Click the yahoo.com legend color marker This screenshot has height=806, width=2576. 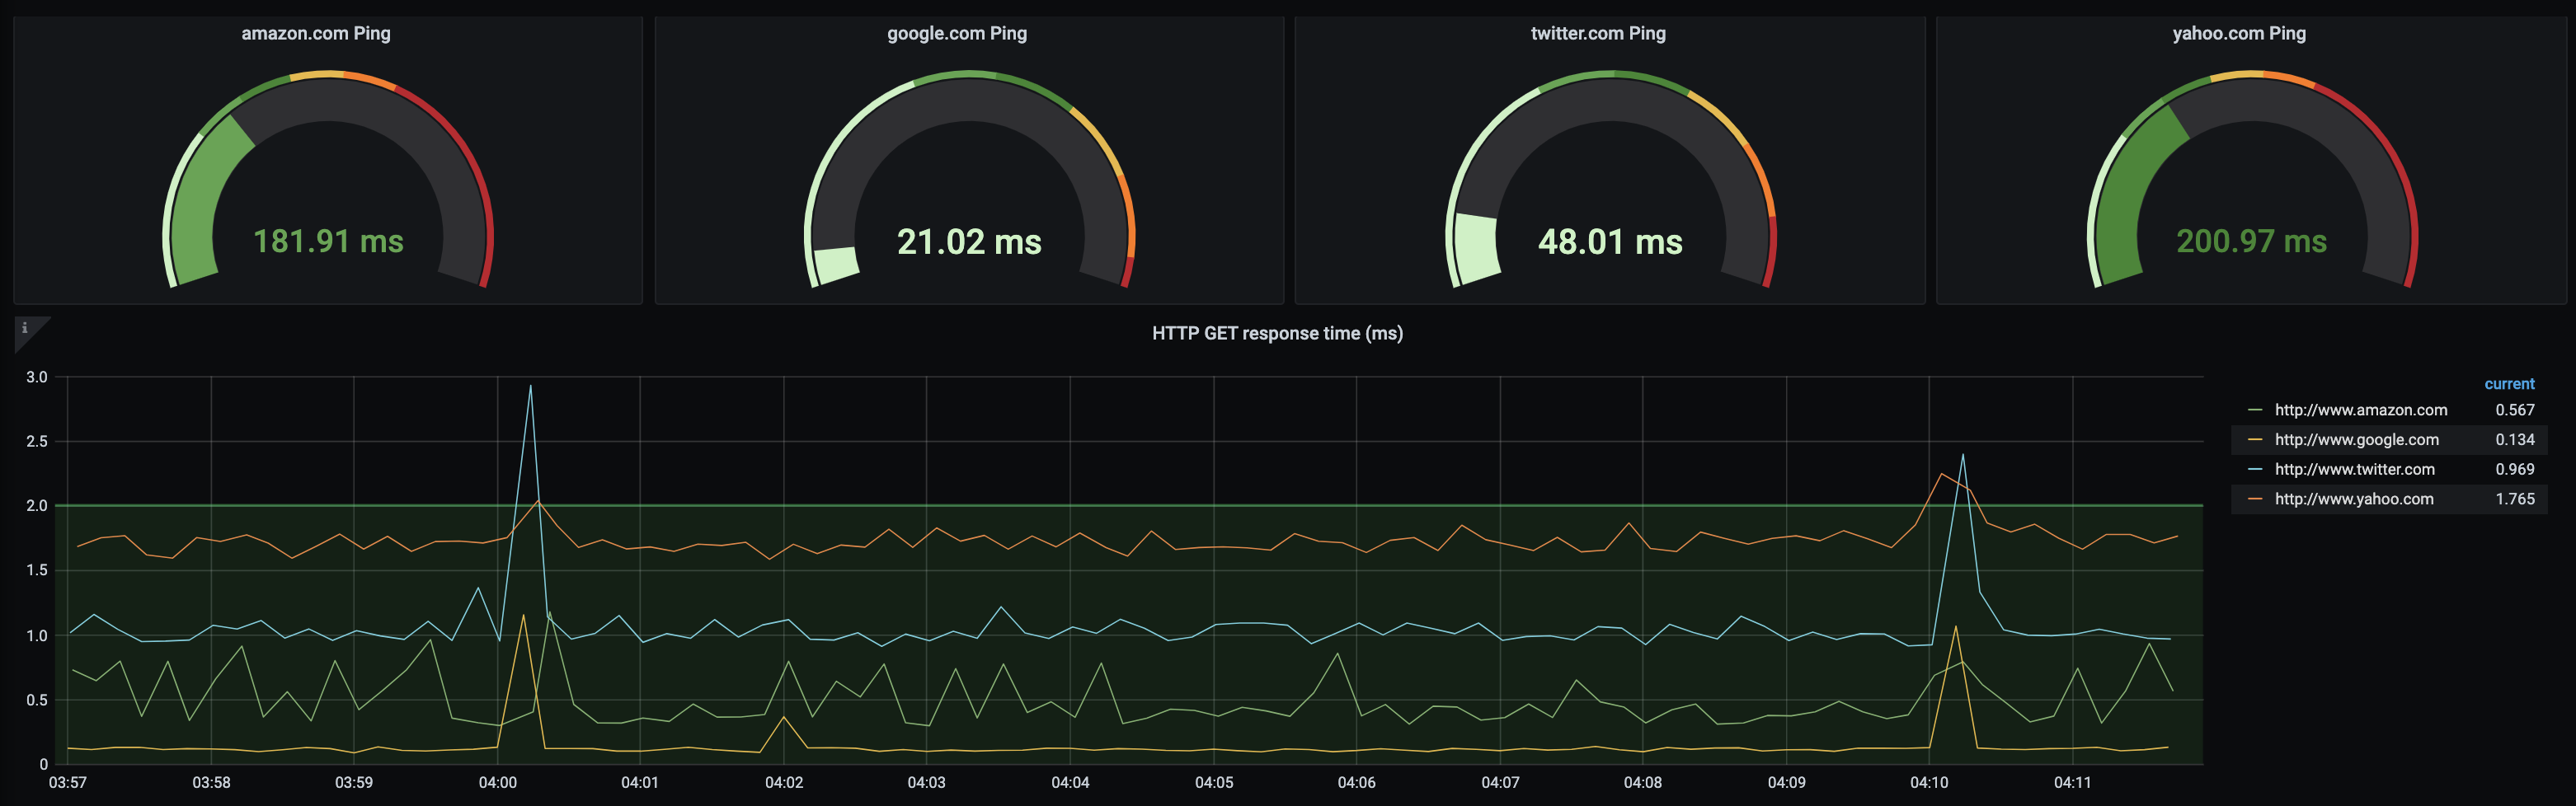[2255, 499]
